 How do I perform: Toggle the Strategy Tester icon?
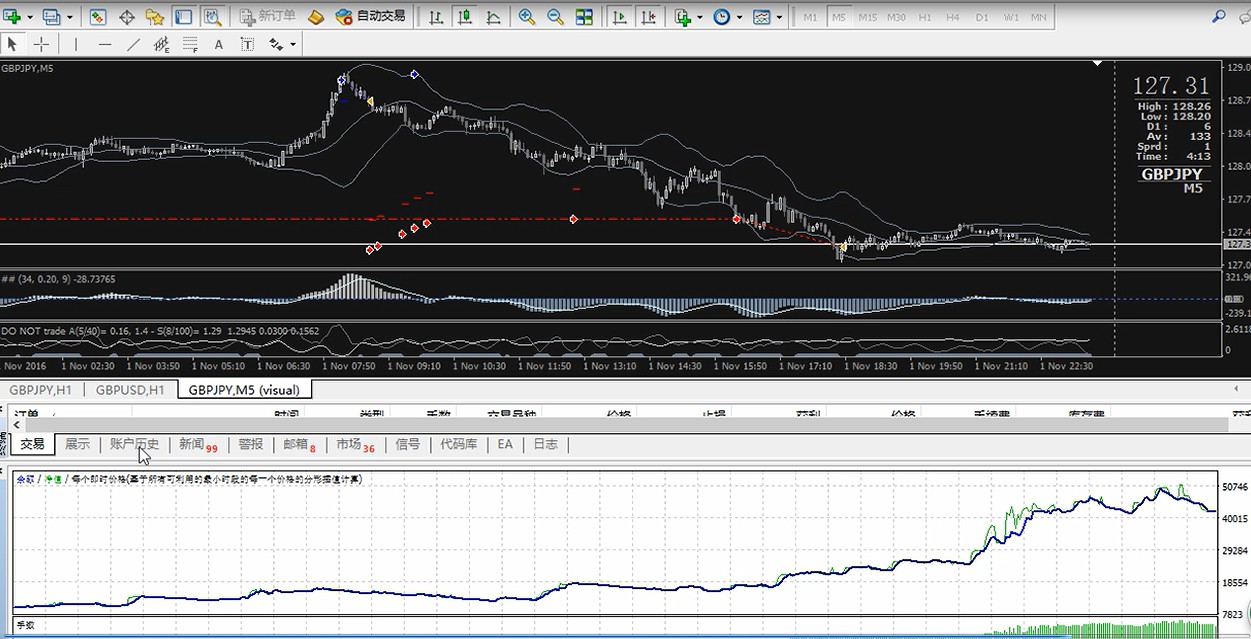212,17
